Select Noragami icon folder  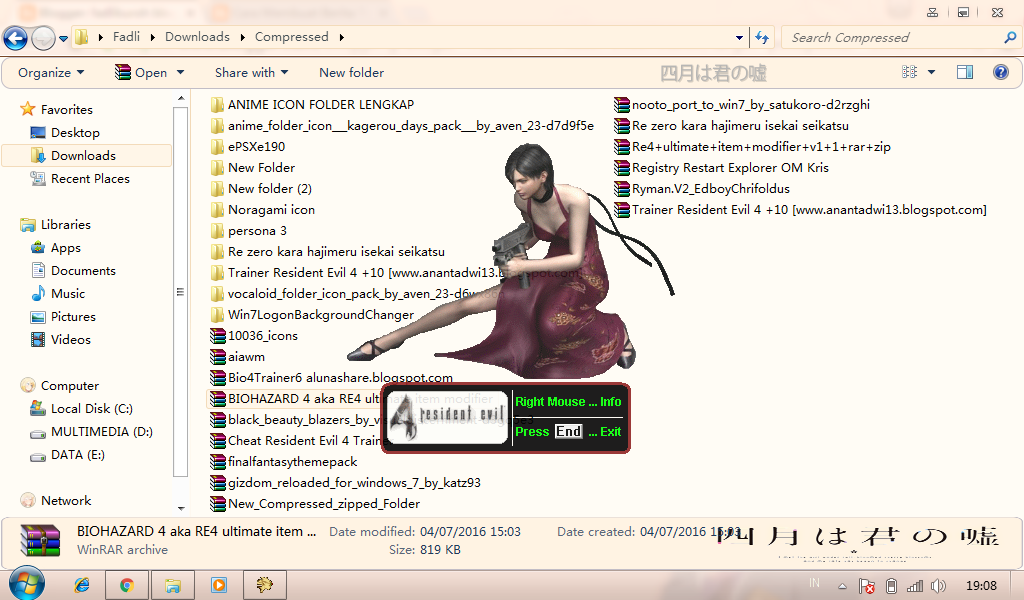click(x=217, y=210)
